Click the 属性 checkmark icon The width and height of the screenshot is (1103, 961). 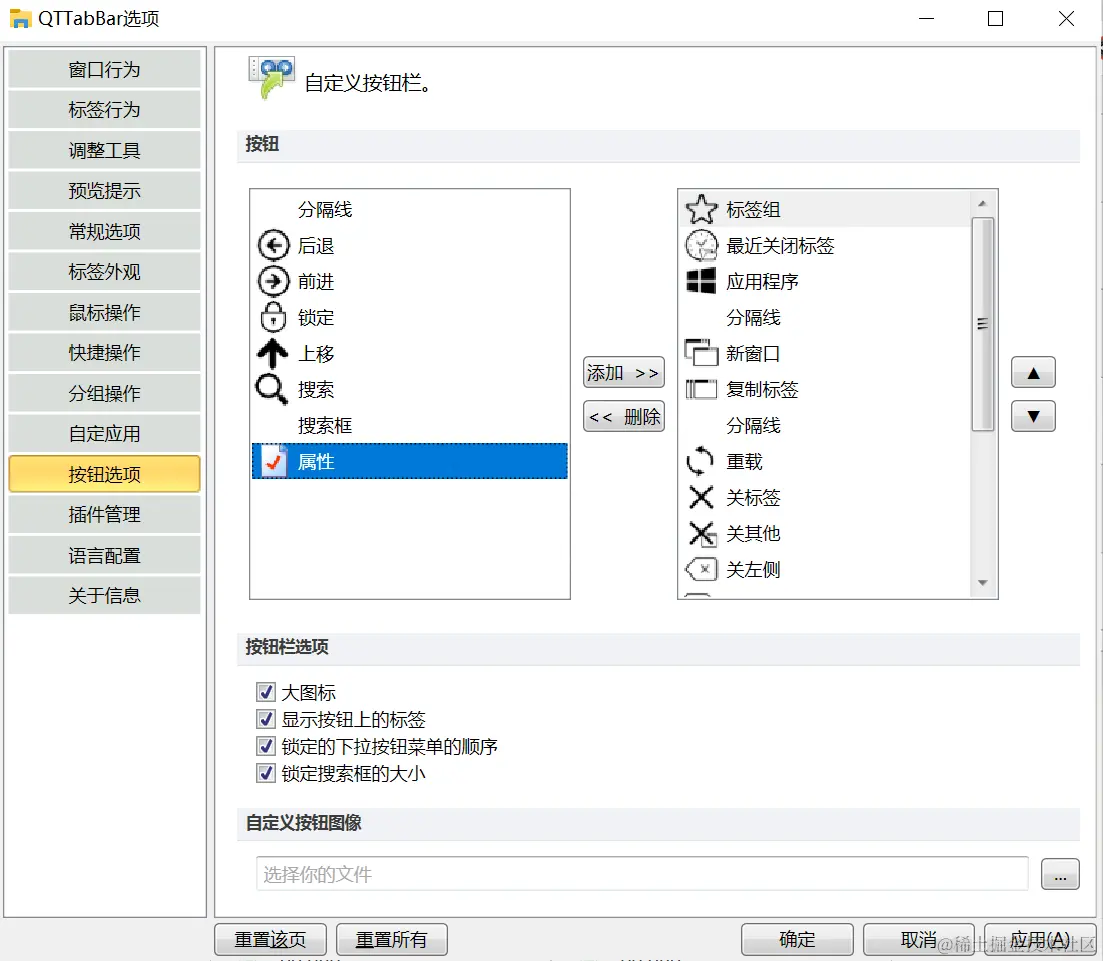coord(274,461)
